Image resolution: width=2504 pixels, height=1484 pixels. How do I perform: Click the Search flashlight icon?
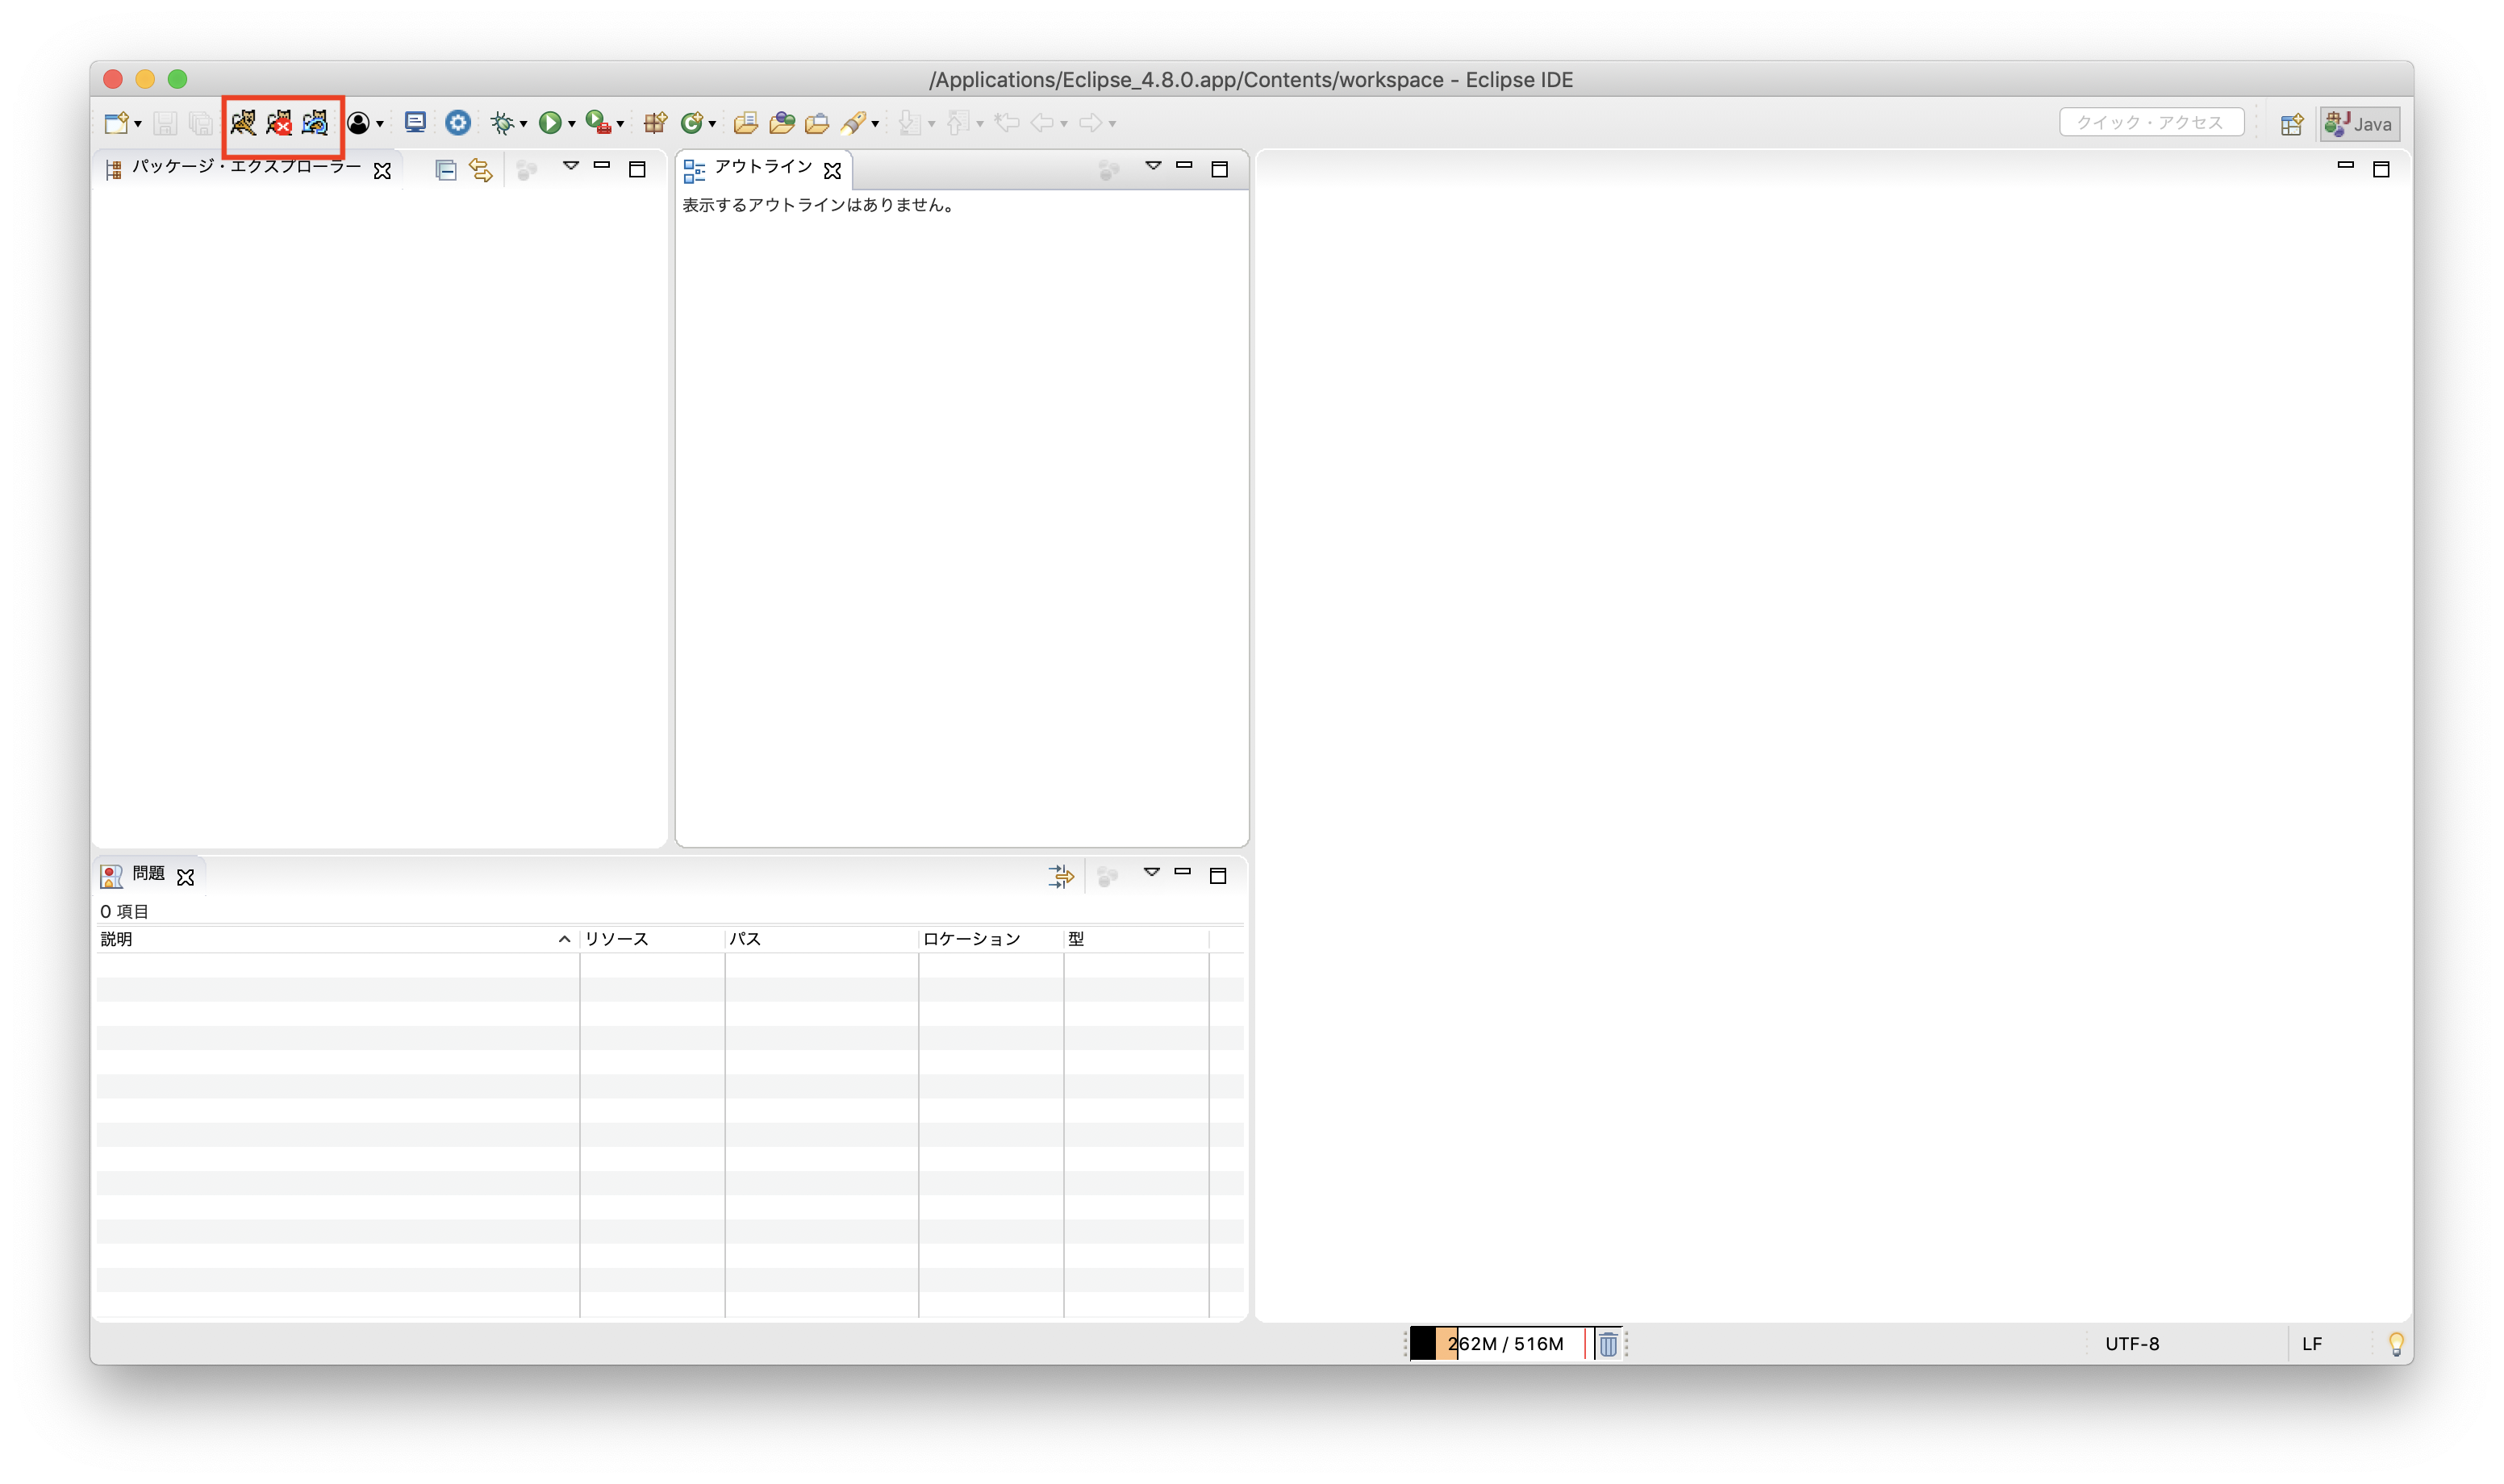pos(853,123)
